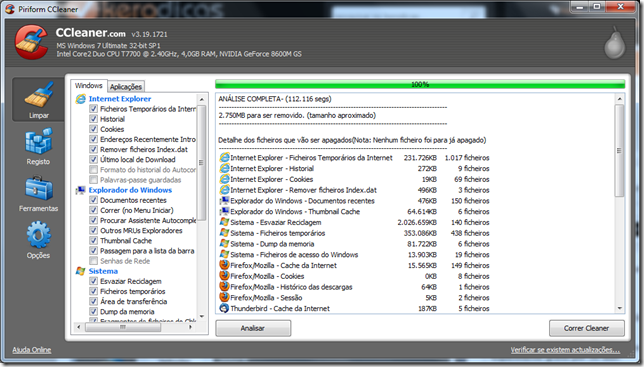Click results pane scroll down arrow
Viewport: 644px width, 367px height.
[620, 308]
